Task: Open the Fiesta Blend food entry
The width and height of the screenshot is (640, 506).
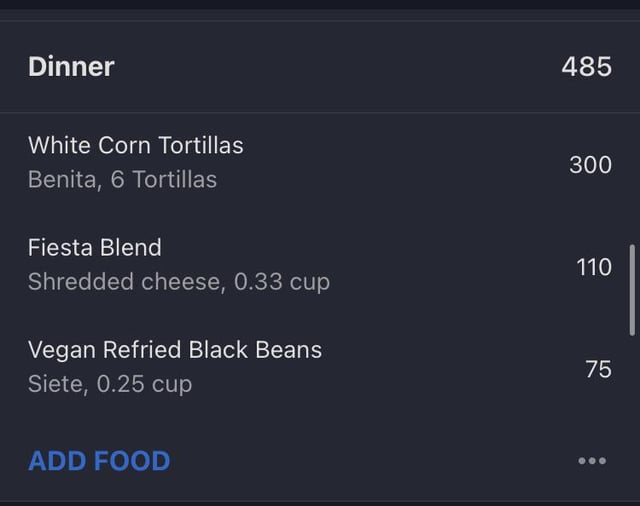Action: pos(320,265)
